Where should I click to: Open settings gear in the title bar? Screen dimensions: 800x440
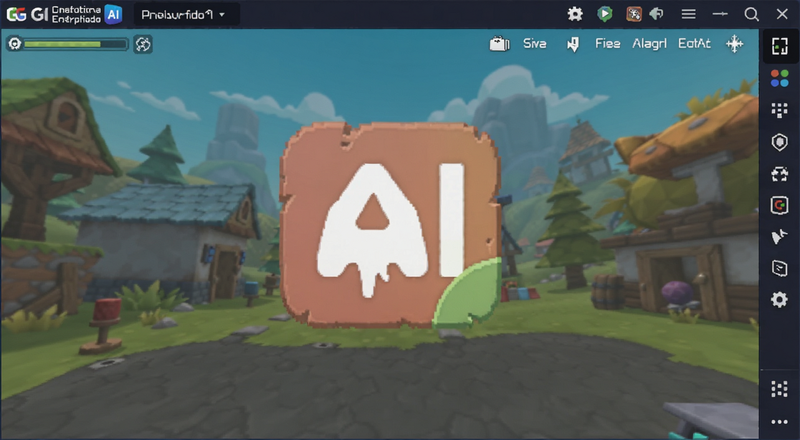pos(575,14)
